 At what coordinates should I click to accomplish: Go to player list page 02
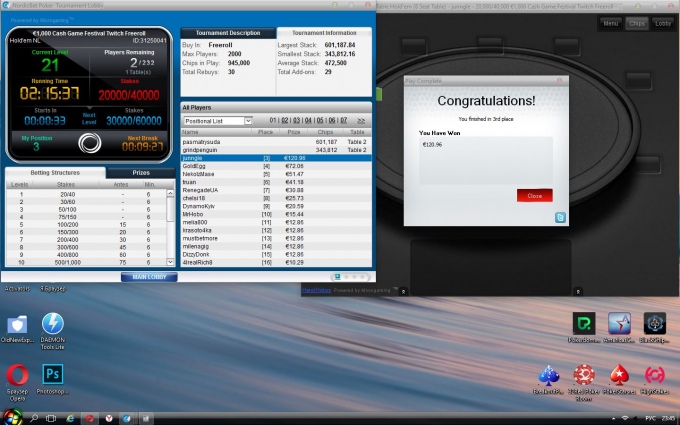point(285,121)
